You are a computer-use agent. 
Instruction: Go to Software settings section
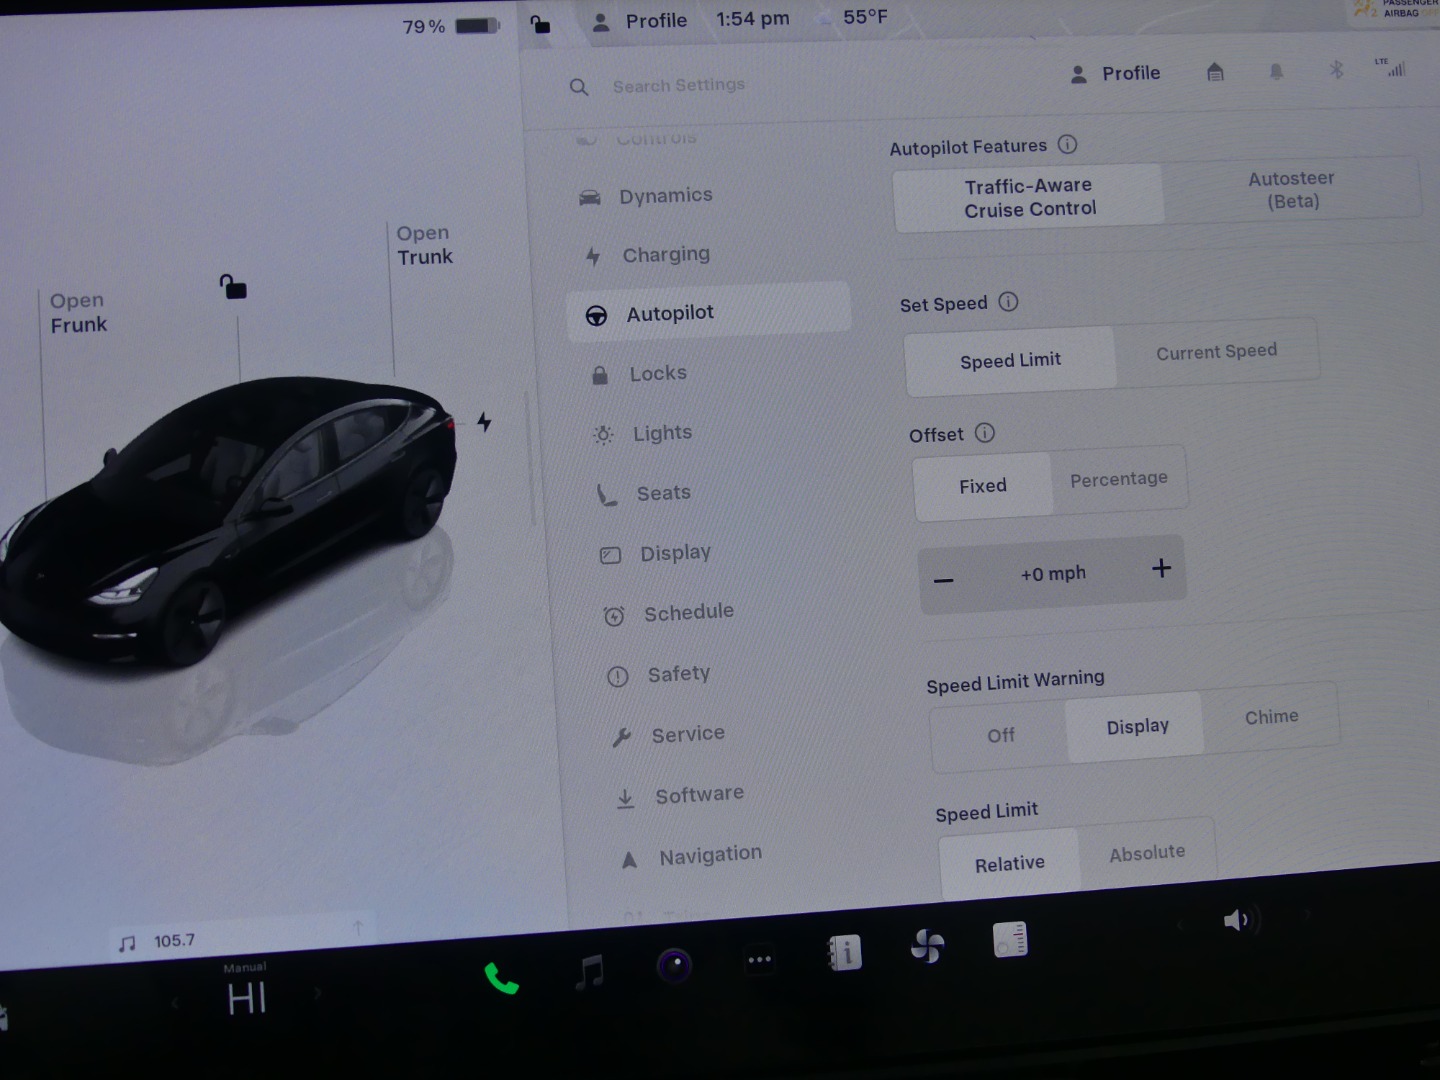click(x=699, y=795)
